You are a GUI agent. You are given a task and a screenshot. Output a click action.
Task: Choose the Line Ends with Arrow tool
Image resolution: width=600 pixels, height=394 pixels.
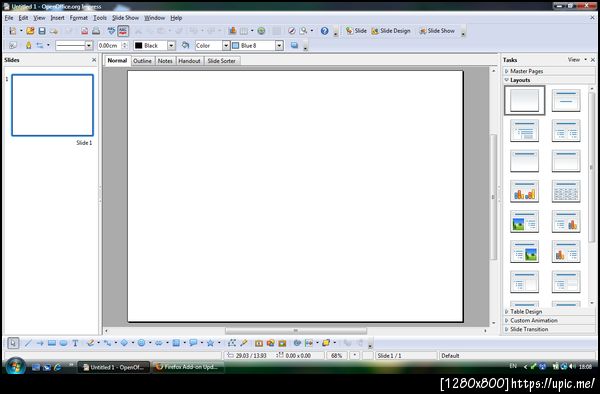tap(40, 343)
